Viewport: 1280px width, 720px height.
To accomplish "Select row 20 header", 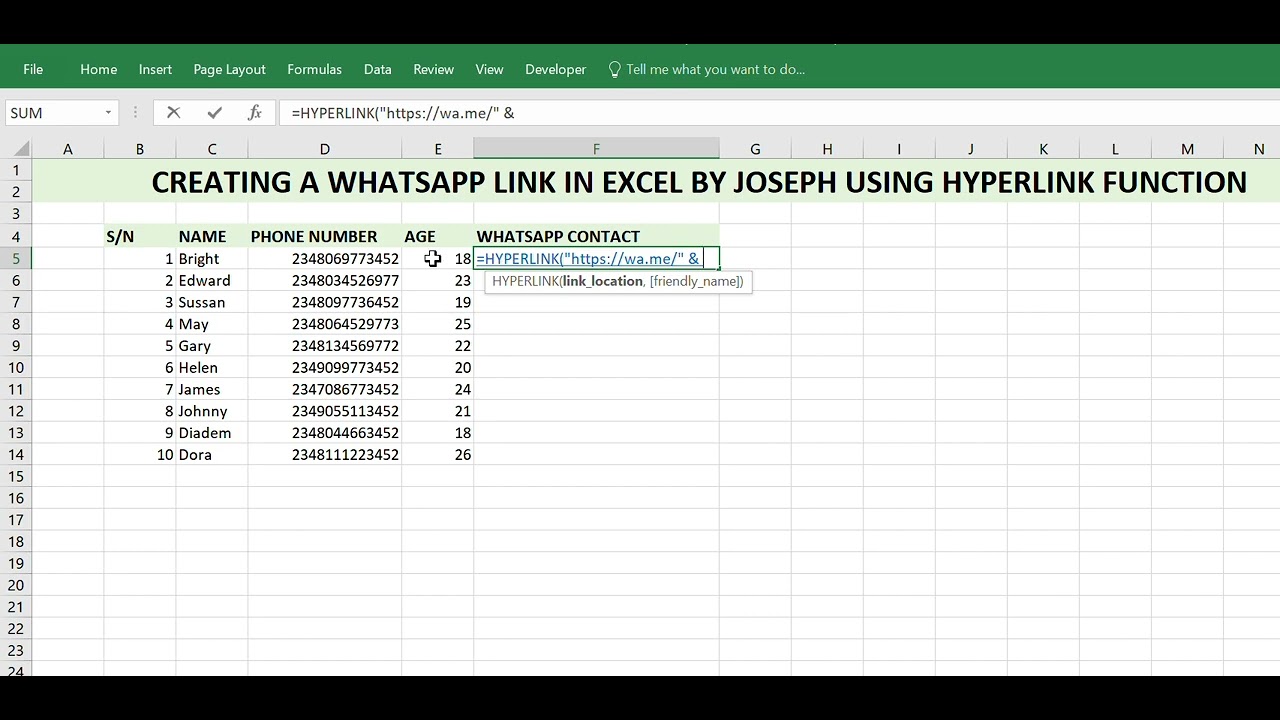I will coord(16,586).
